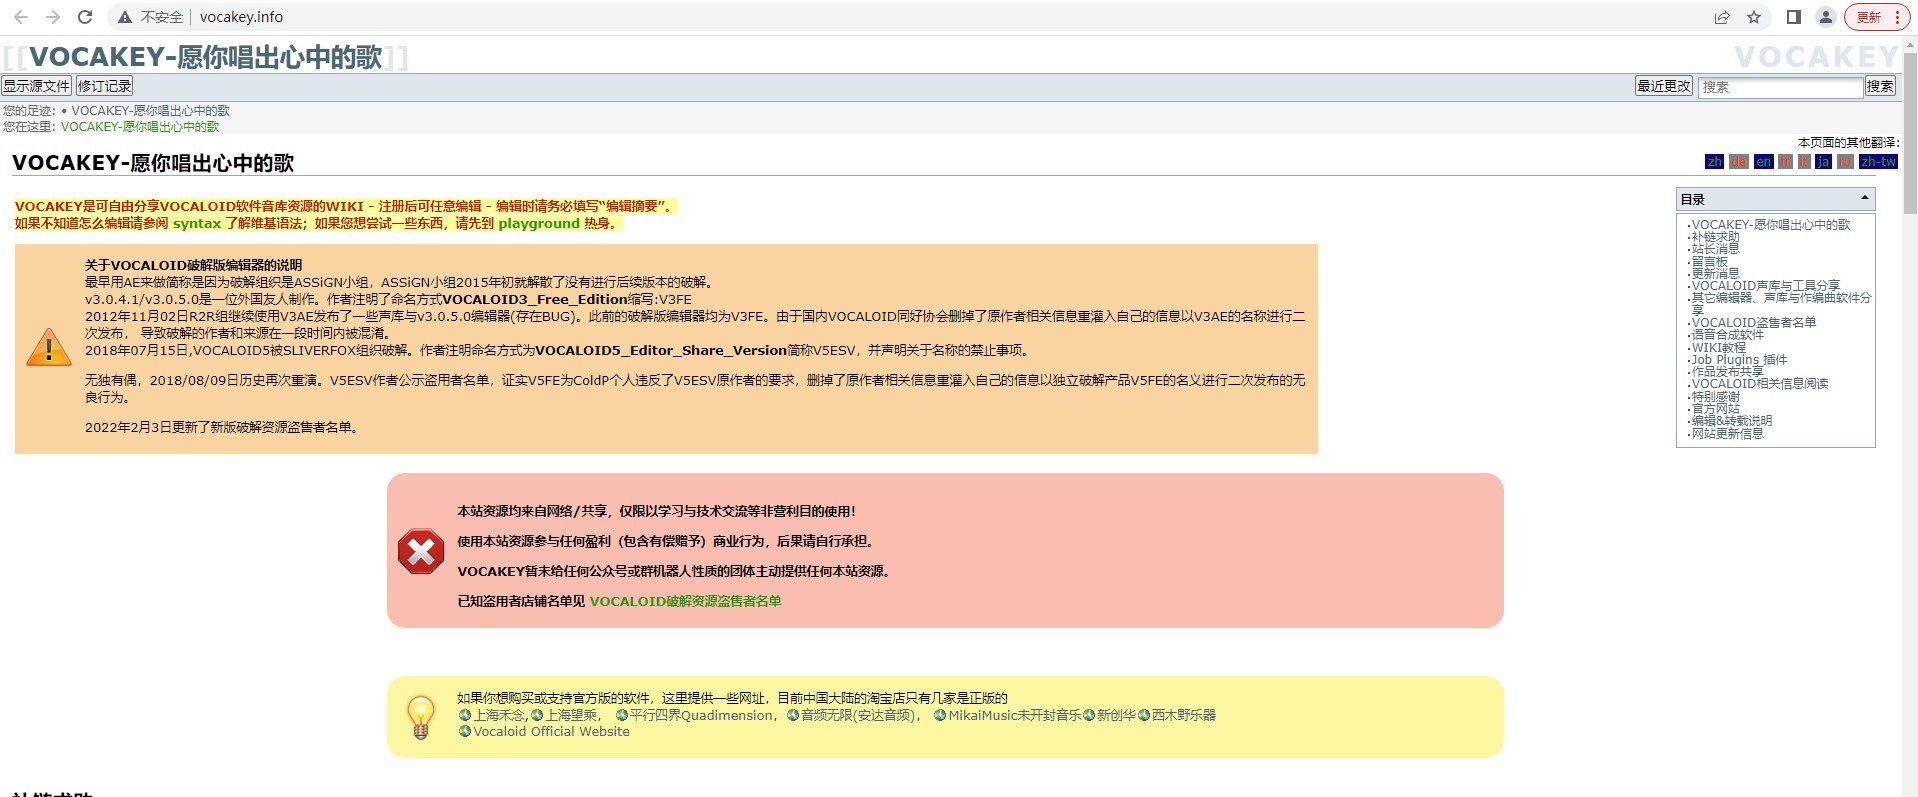The image size is (1918, 797).
Task: Jump to 网站更新信息 in contents
Action: [x=1728, y=434]
